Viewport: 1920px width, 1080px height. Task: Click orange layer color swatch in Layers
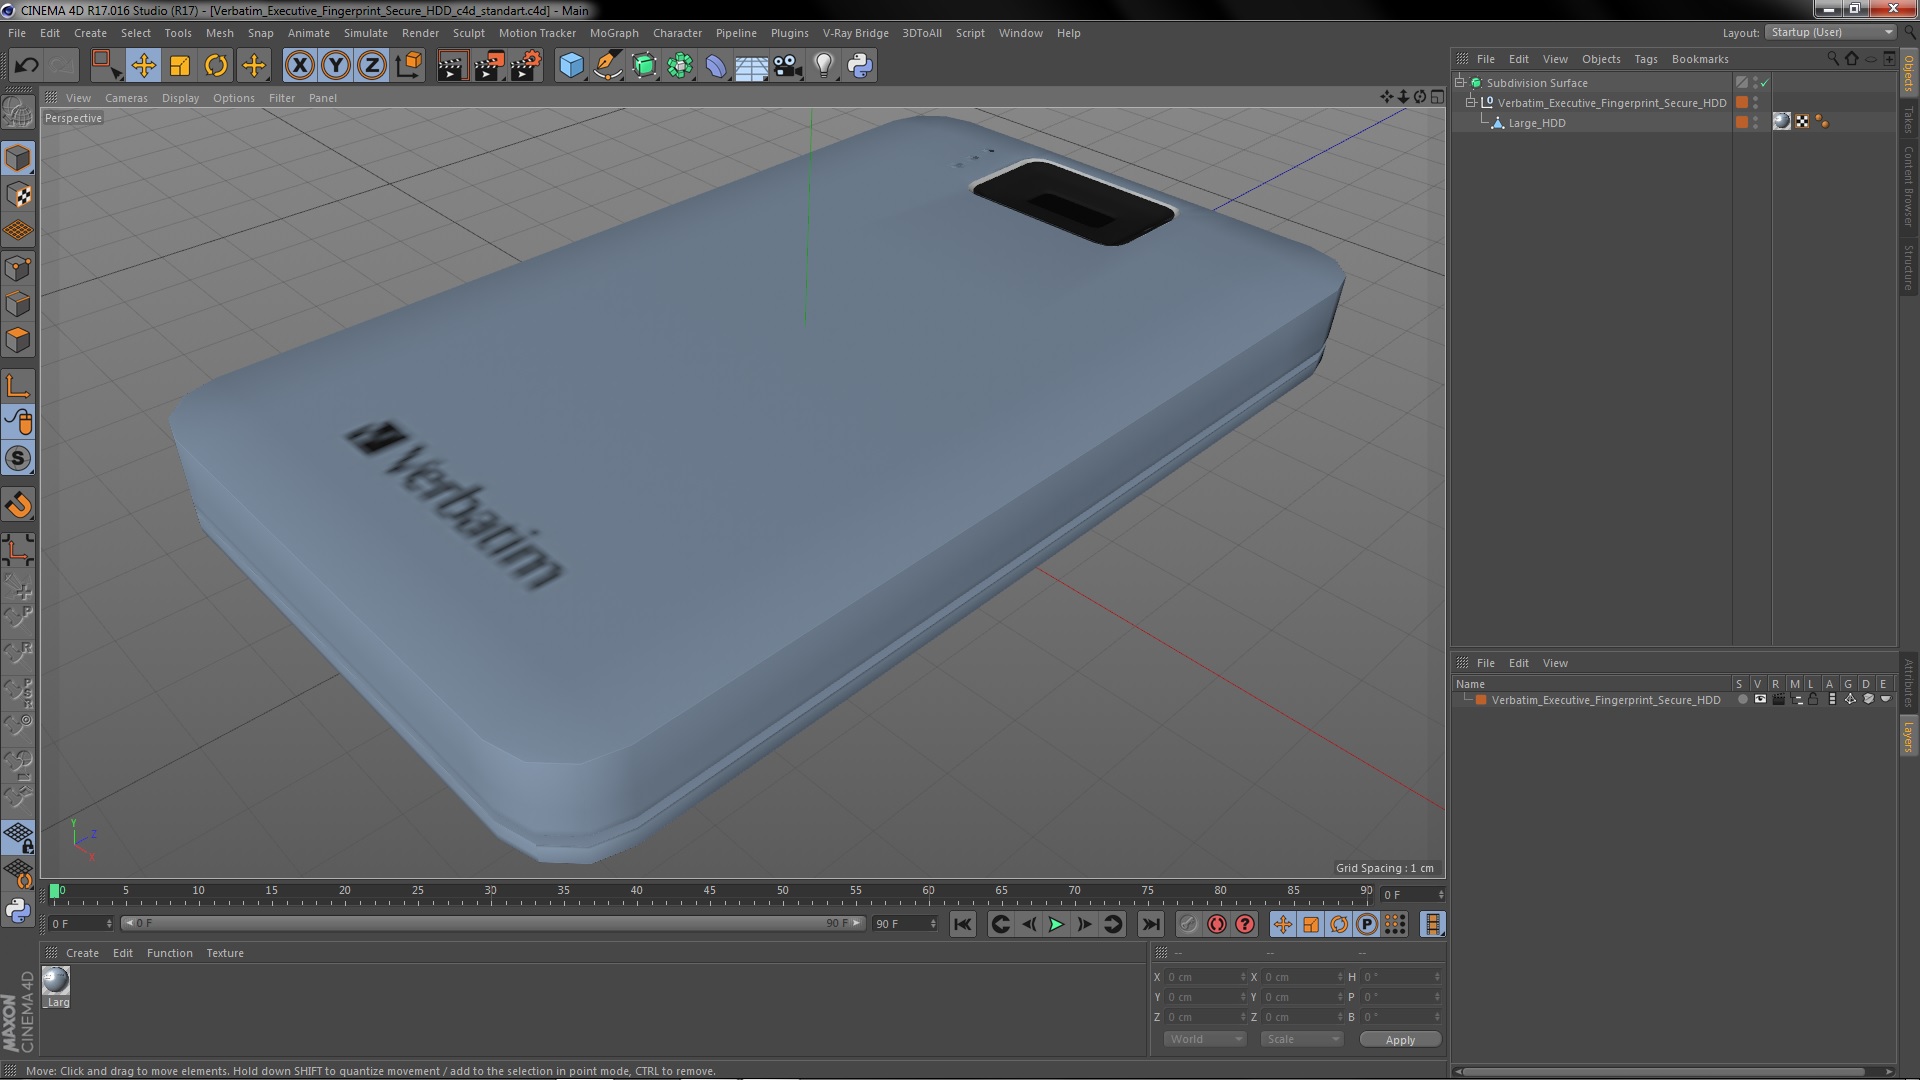(x=1481, y=700)
